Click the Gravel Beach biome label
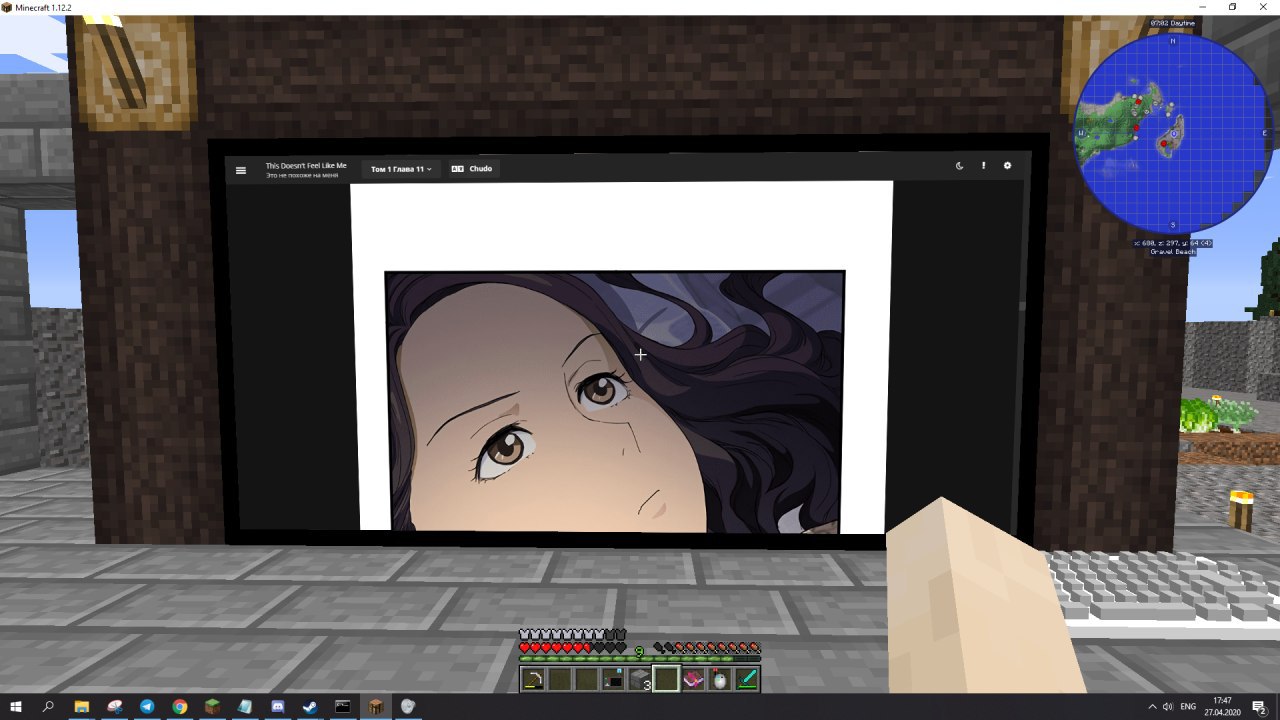This screenshot has width=1280, height=720. (x=1172, y=252)
